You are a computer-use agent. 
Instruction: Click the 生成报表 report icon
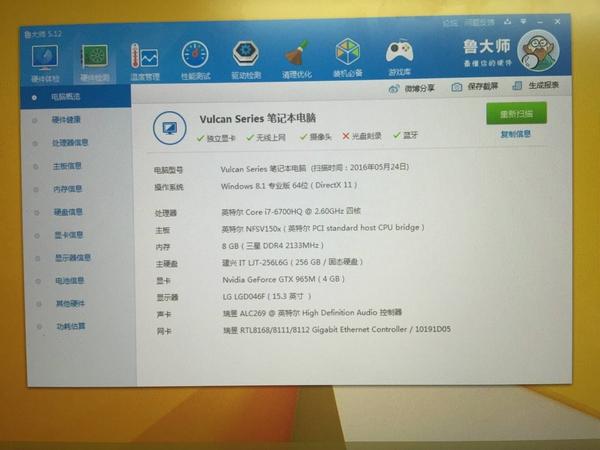[517, 86]
